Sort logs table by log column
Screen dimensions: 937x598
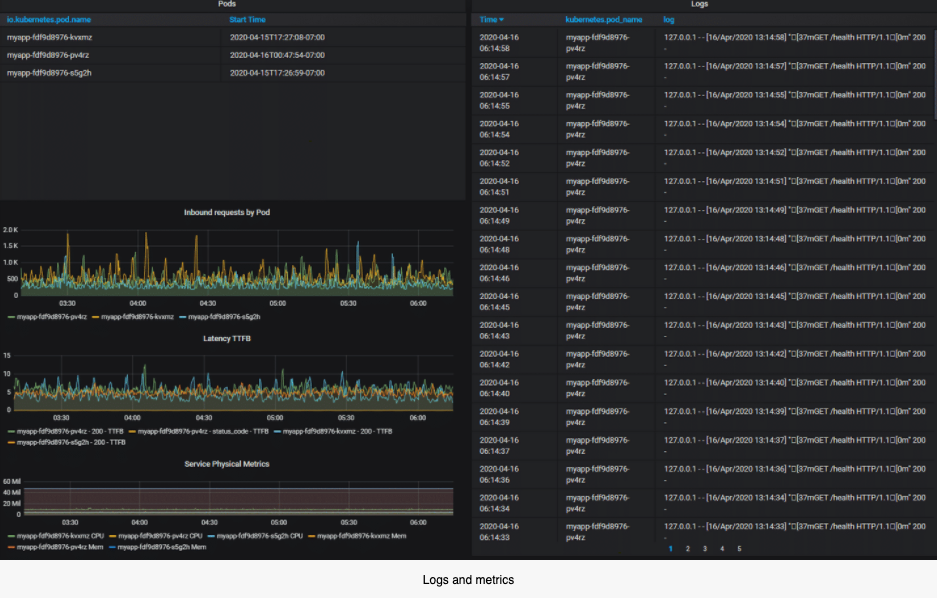(x=669, y=20)
